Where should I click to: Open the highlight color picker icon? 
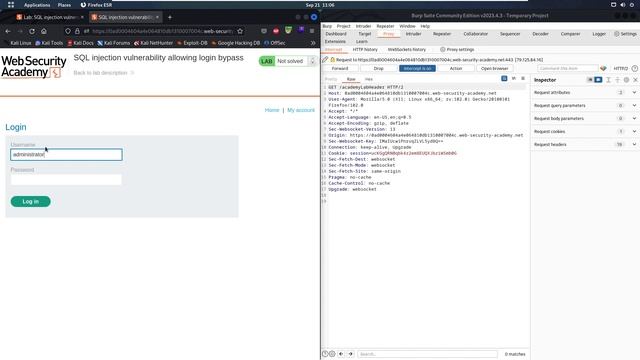(x=603, y=69)
